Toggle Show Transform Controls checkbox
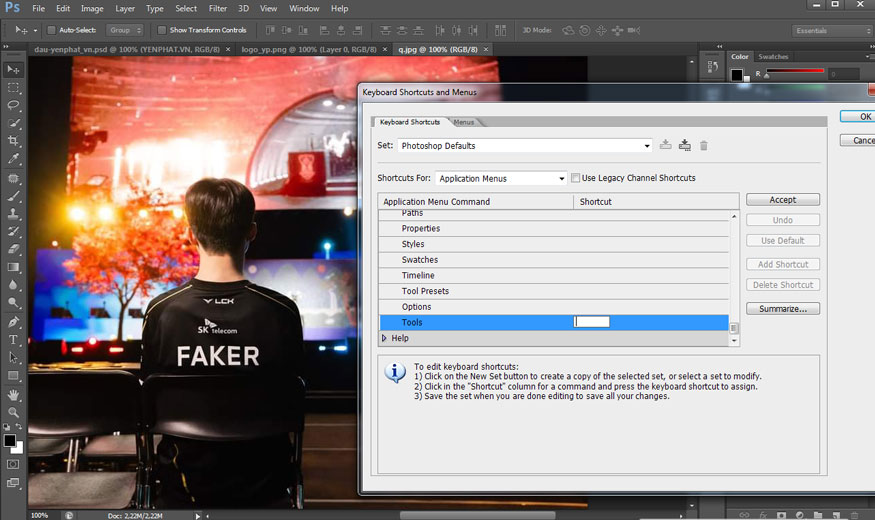This screenshot has width=875, height=520. click(x=162, y=30)
